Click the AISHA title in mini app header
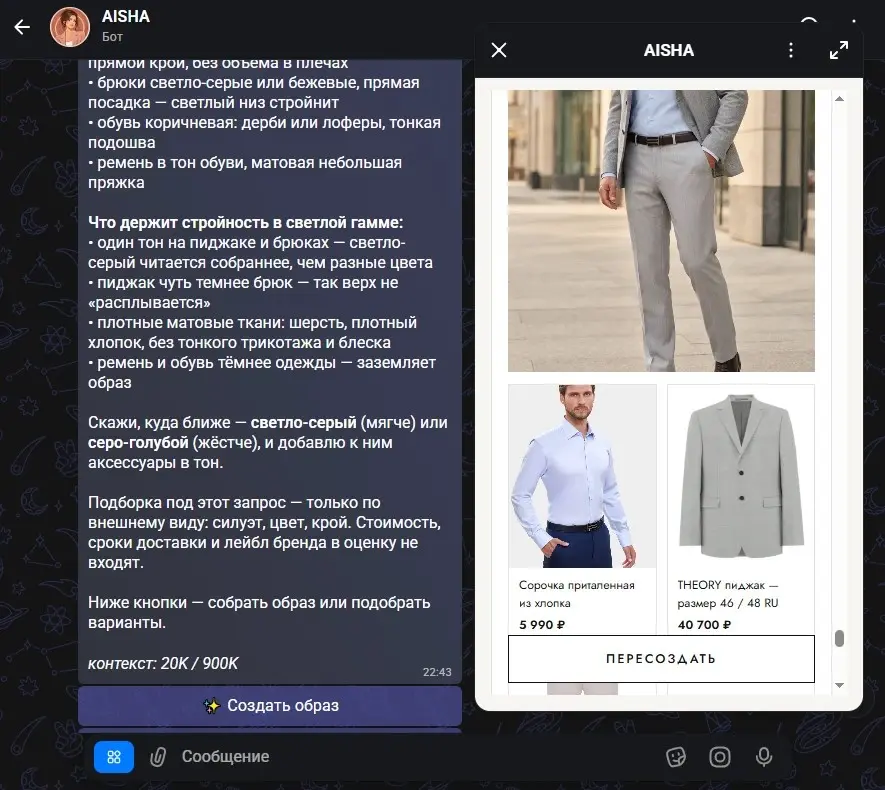Screen dimensions: 885x790 click(x=668, y=50)
